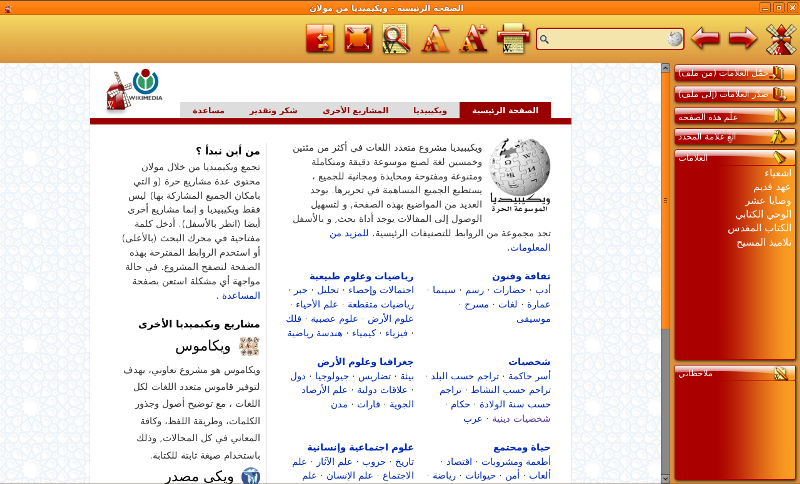Open find-in-page with the magnifier icon
This screenshot has height=484, width=800.
coord(396,38)
